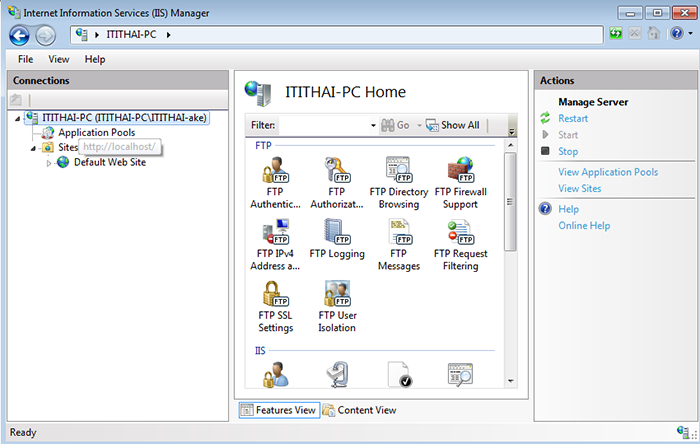Click the Filter text field
Image resolution: width=700 pixels, height=444 pixels.
(325, 125)
